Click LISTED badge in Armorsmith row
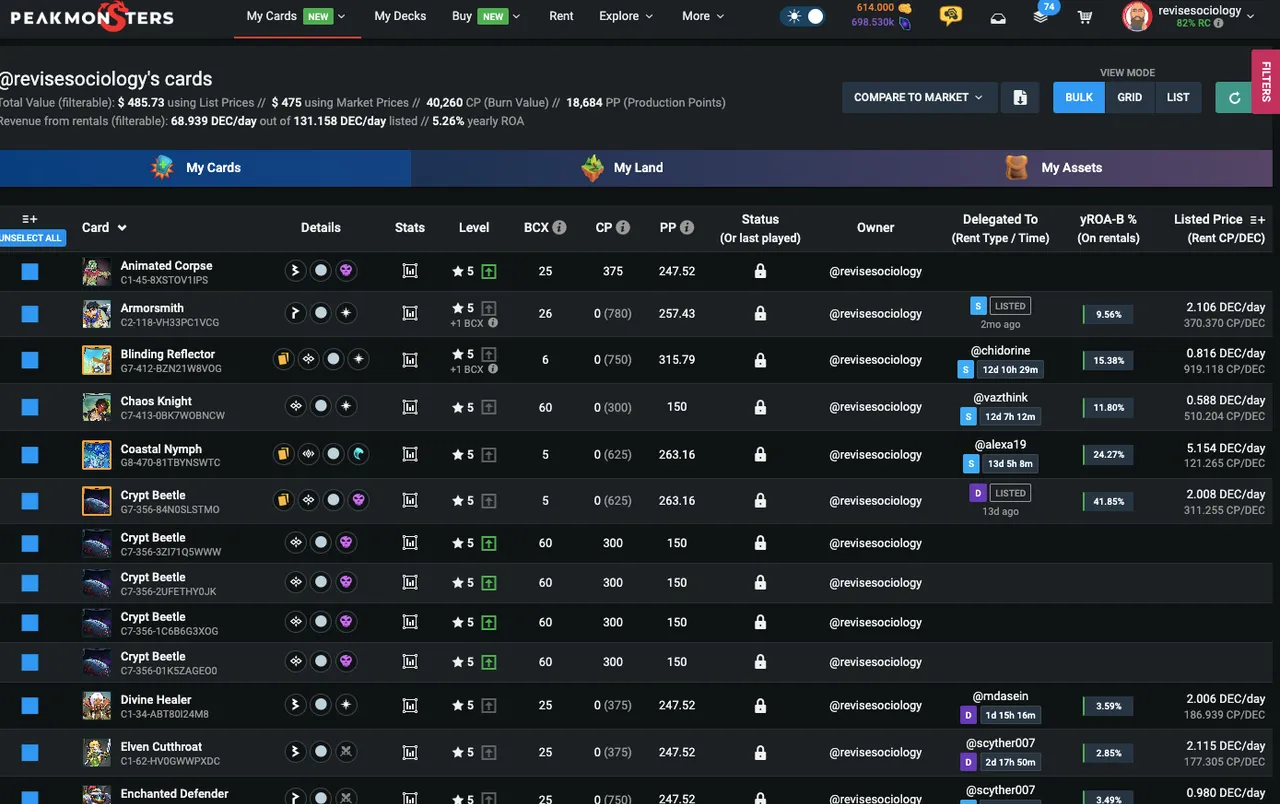 point(1010,306)
